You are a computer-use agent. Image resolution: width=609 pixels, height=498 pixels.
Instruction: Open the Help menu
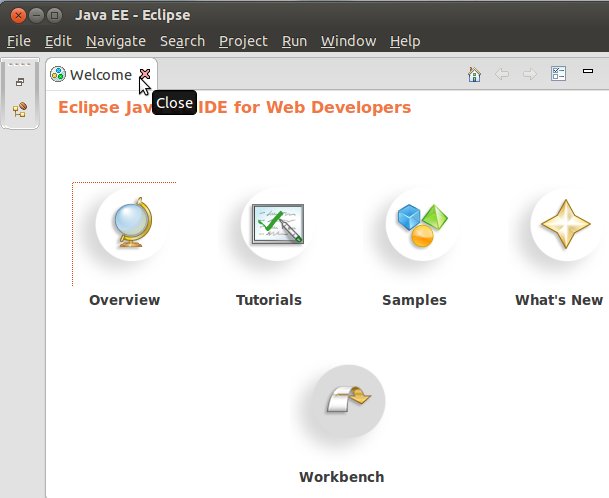405,41
